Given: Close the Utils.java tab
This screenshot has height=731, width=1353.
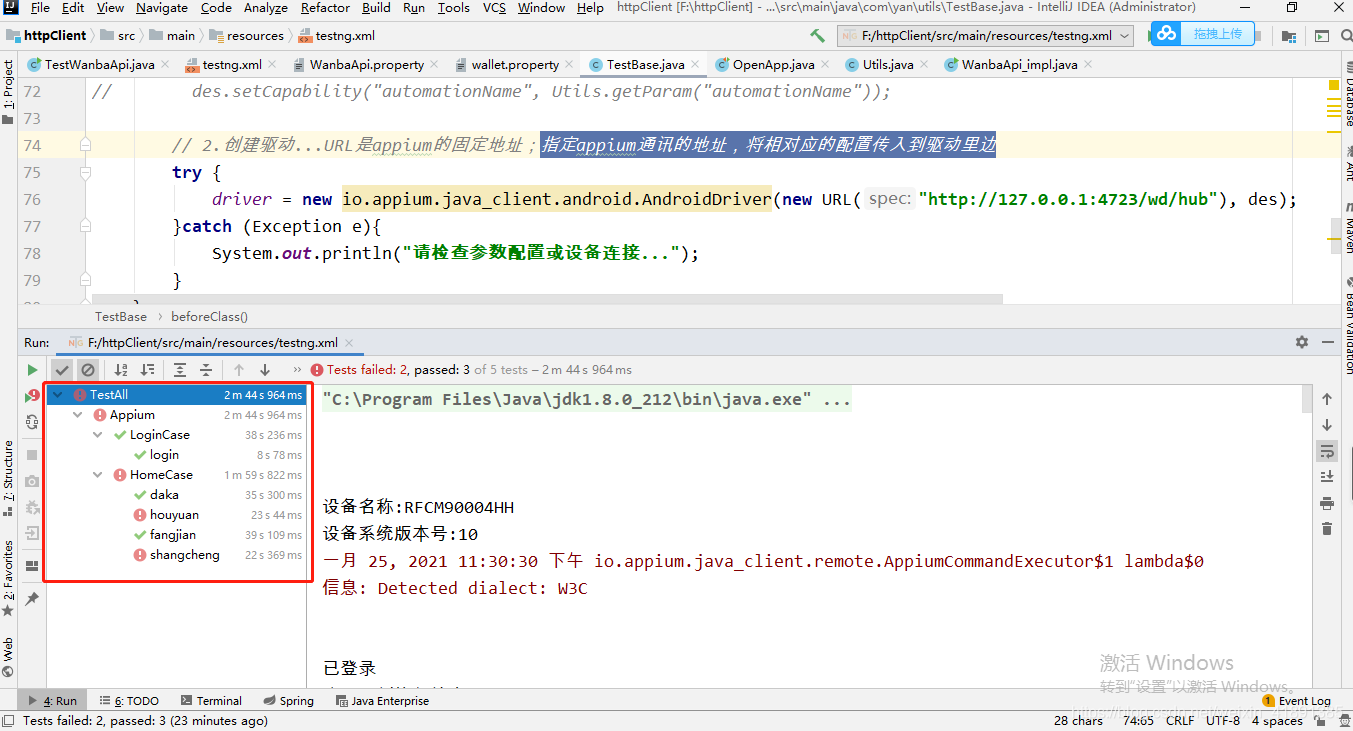Looking at the screenshot, I should tap(924, 66).
